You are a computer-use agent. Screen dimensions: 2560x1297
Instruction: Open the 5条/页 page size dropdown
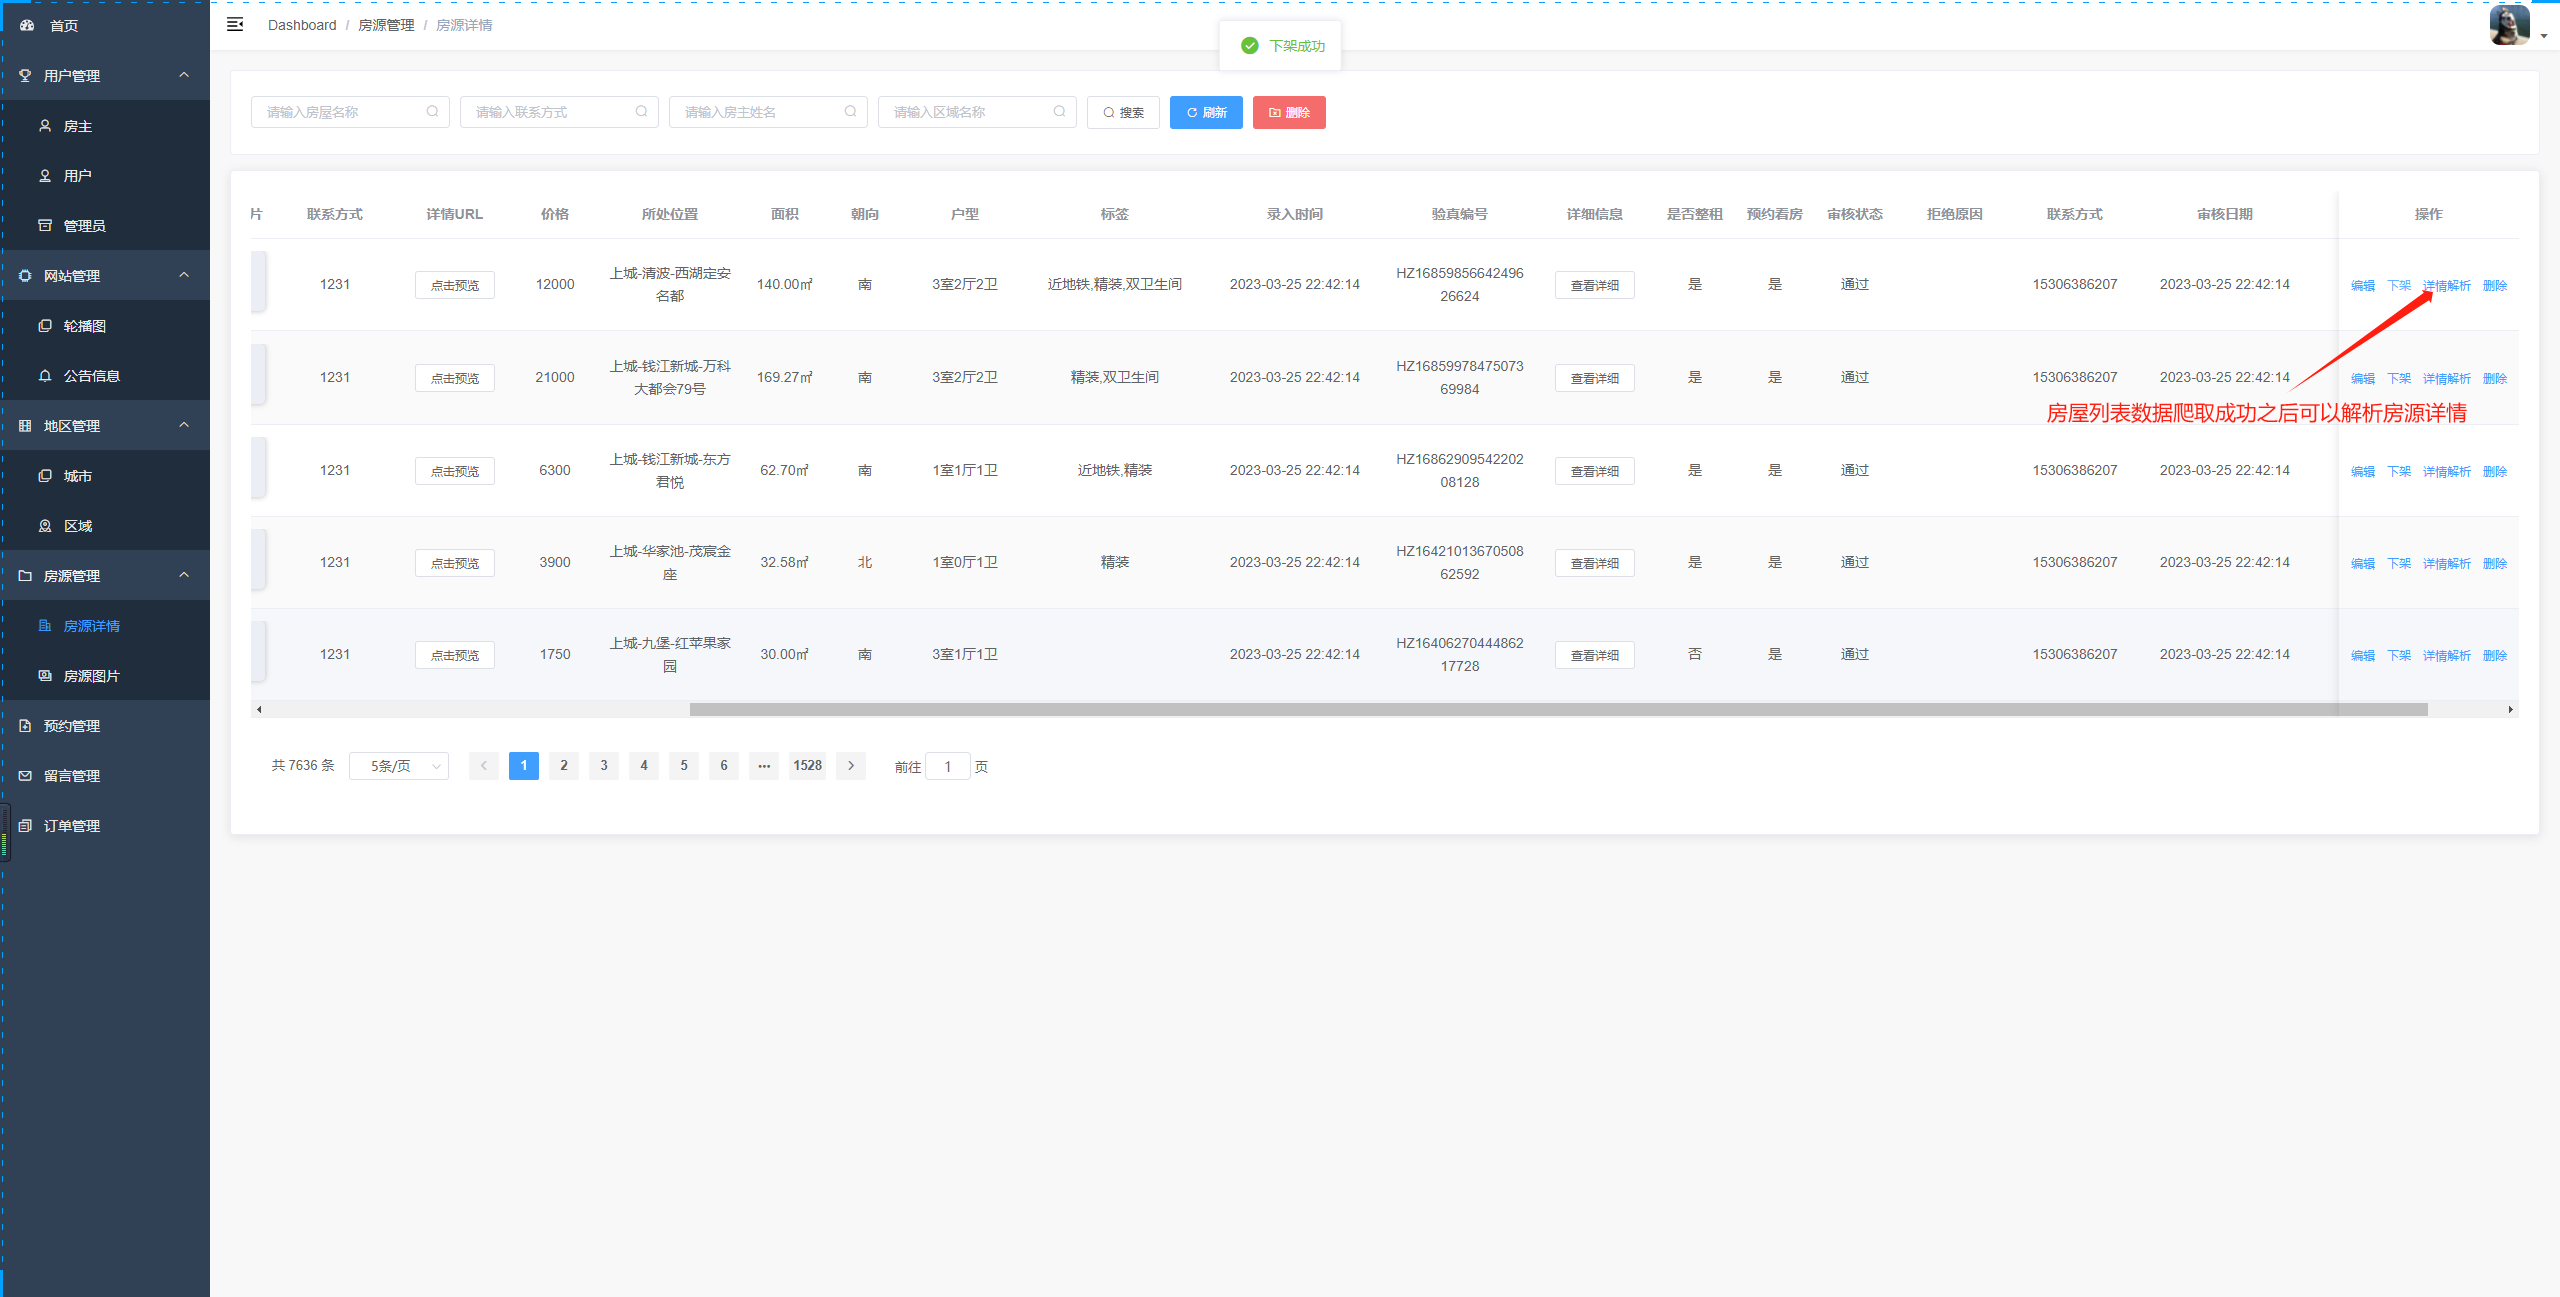coord(399,766)
